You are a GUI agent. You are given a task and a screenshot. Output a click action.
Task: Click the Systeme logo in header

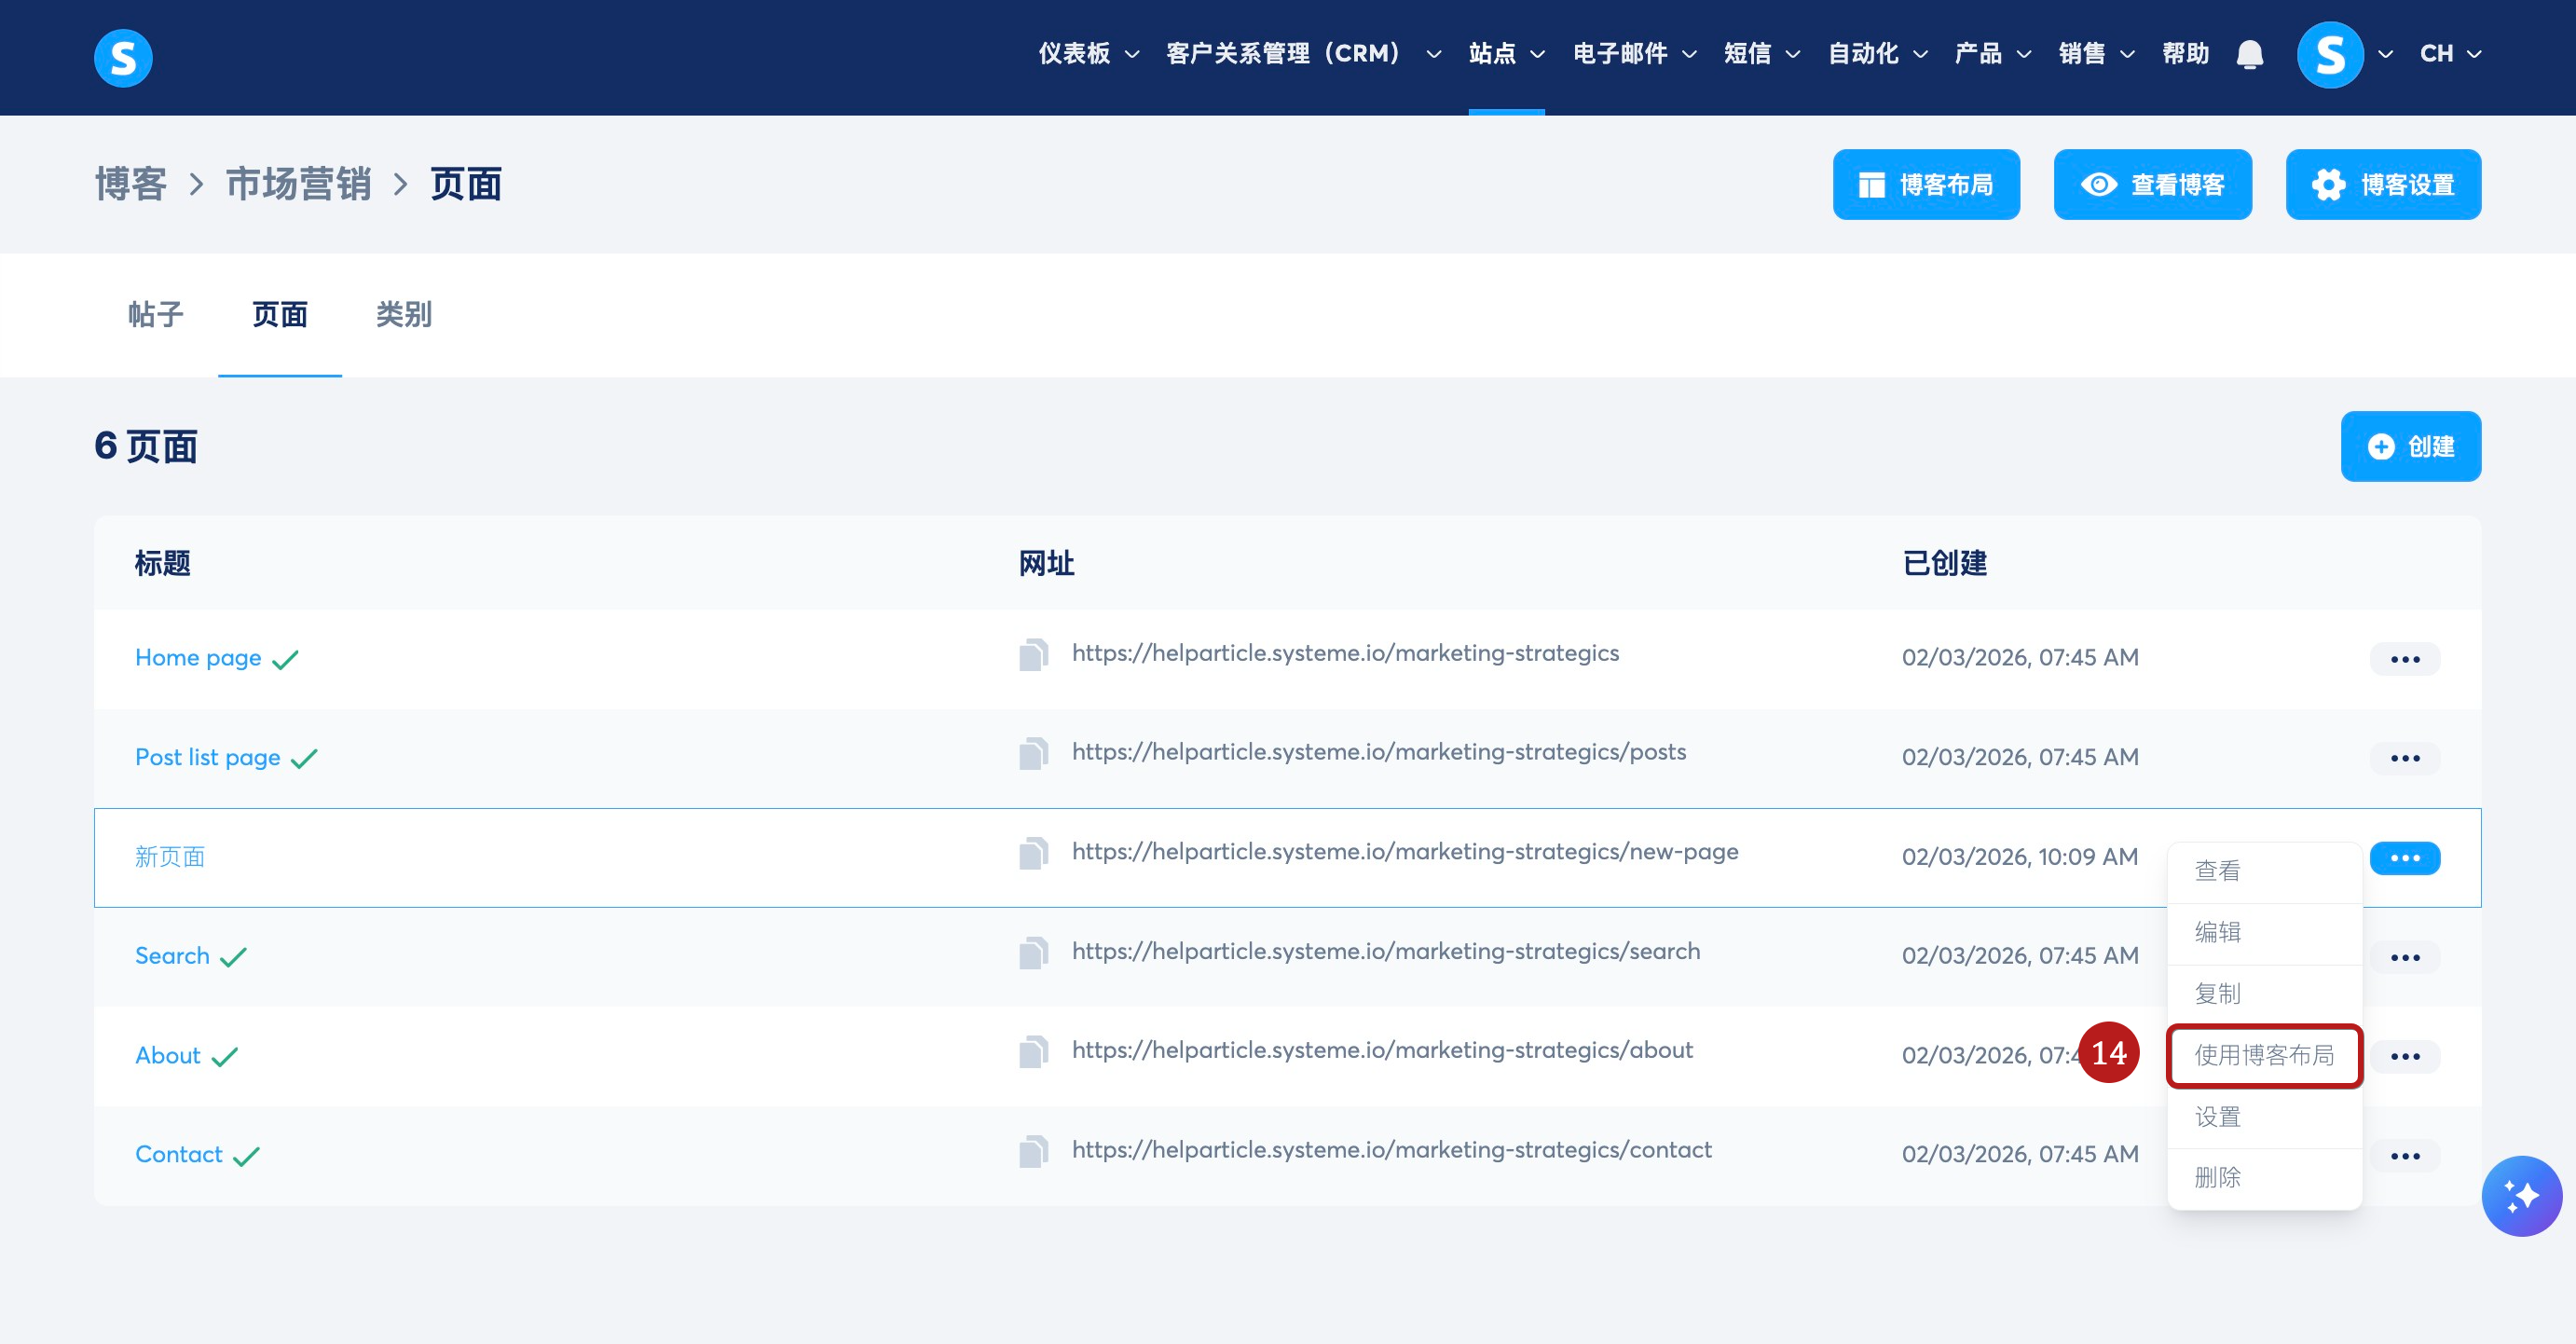[x=123, y=58]
